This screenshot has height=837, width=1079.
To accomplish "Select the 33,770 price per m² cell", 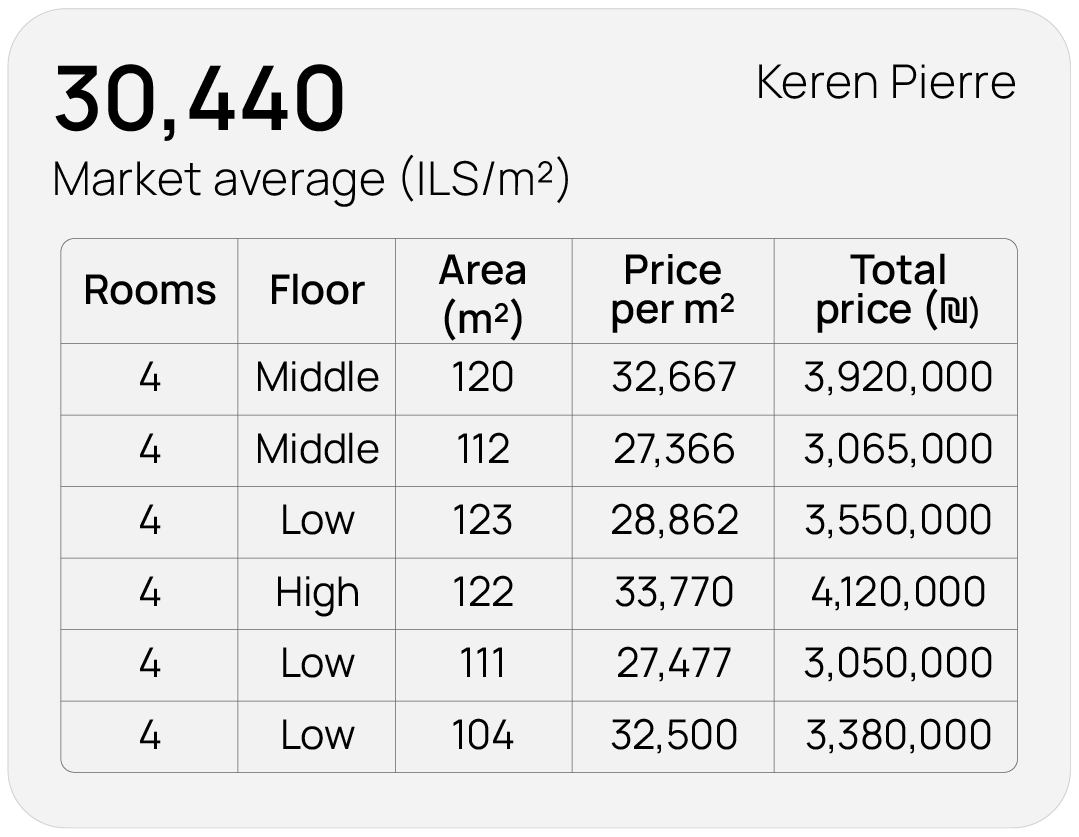I will tap(673, 593).
